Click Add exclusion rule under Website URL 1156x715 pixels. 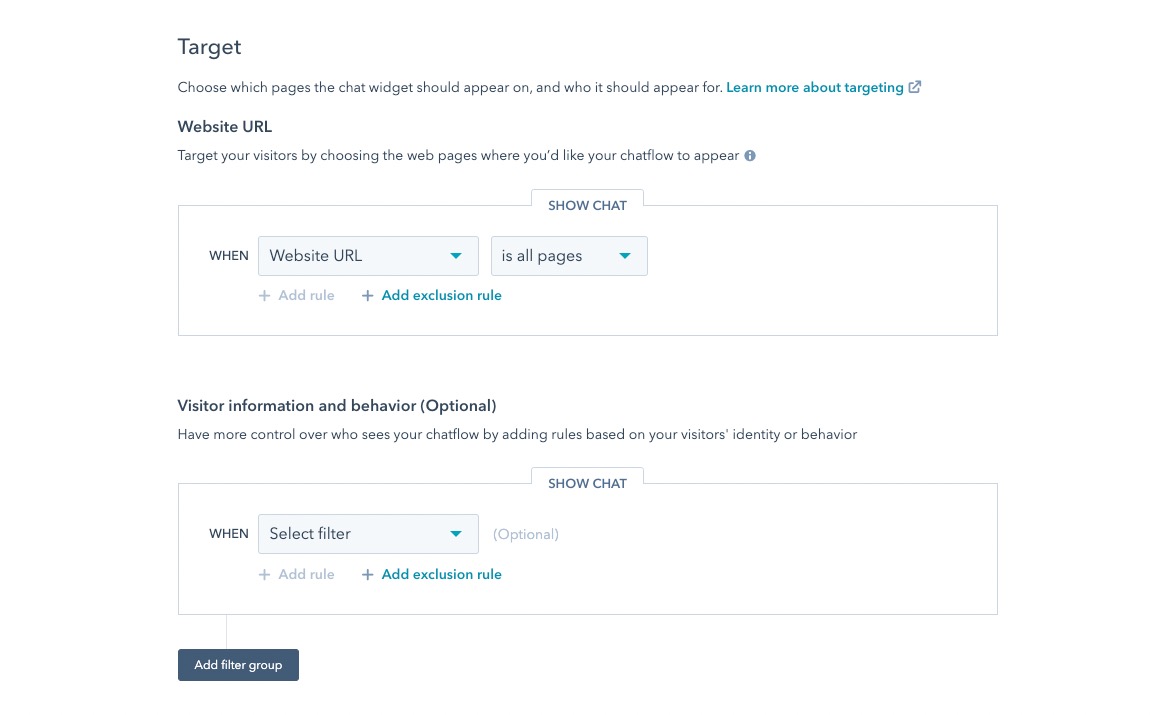pyautogui.click(x=441, y=296)
